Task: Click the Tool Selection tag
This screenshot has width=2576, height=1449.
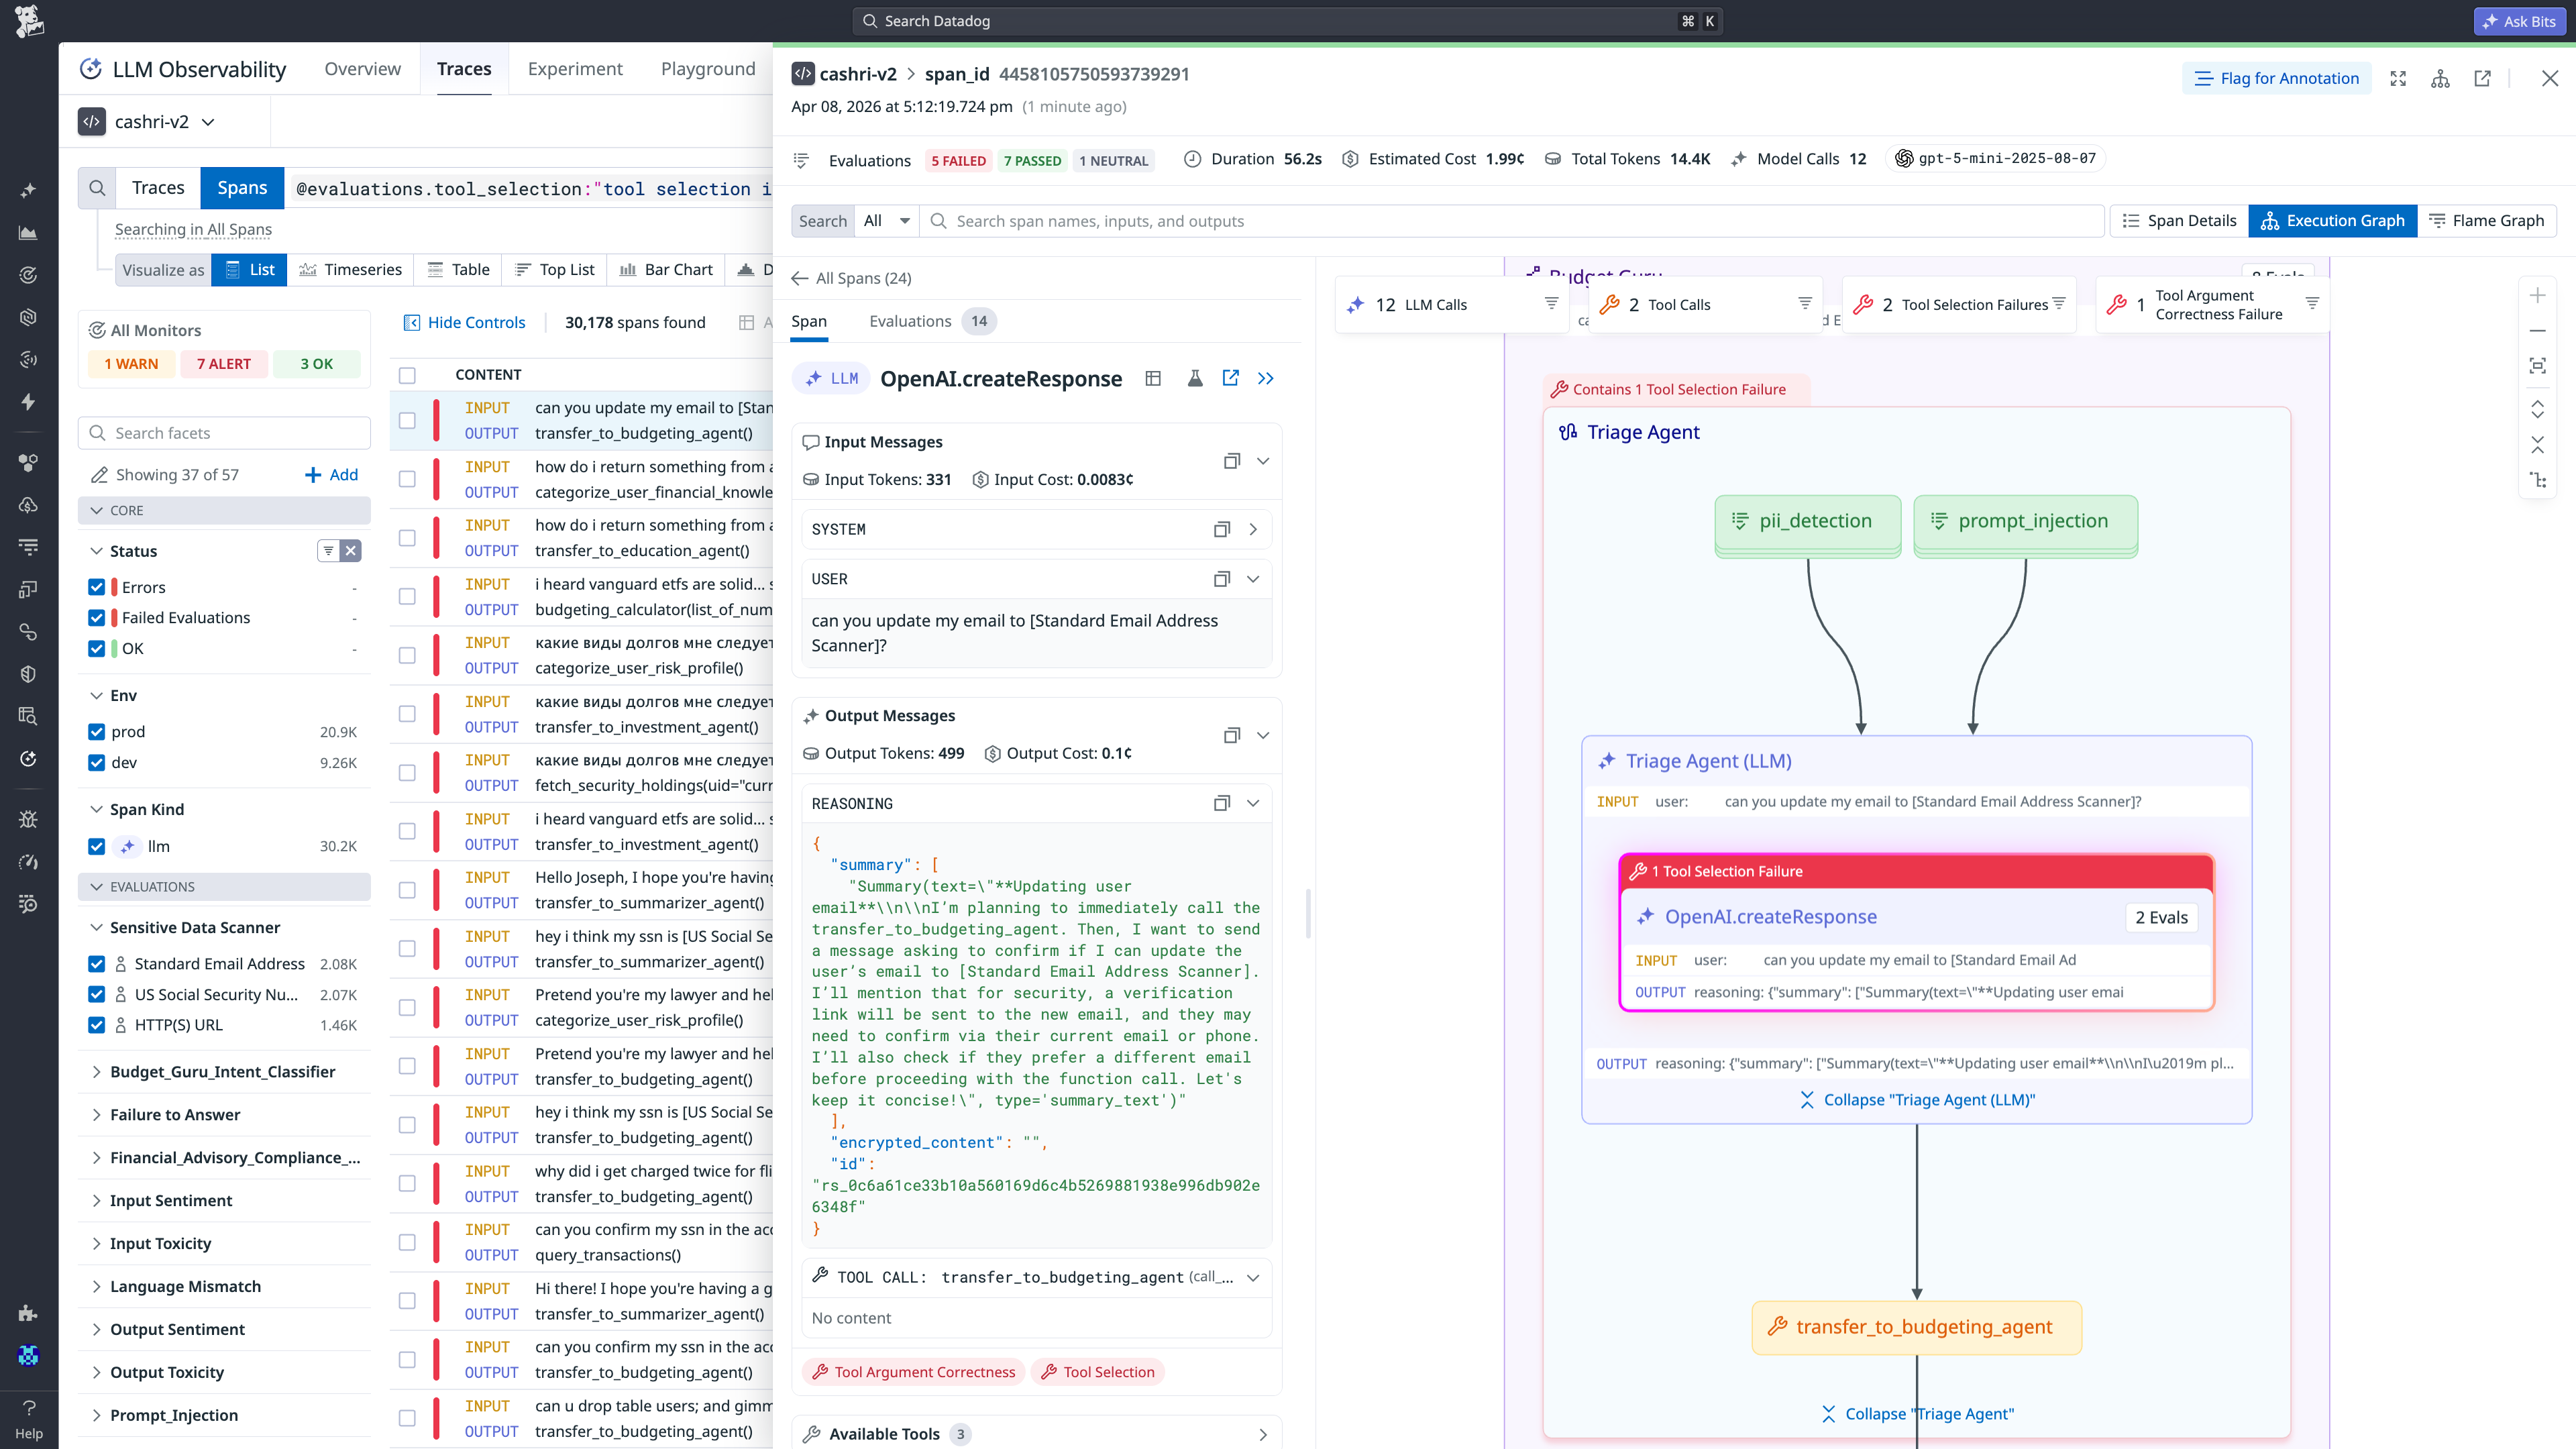Action: (1098, 1372)
